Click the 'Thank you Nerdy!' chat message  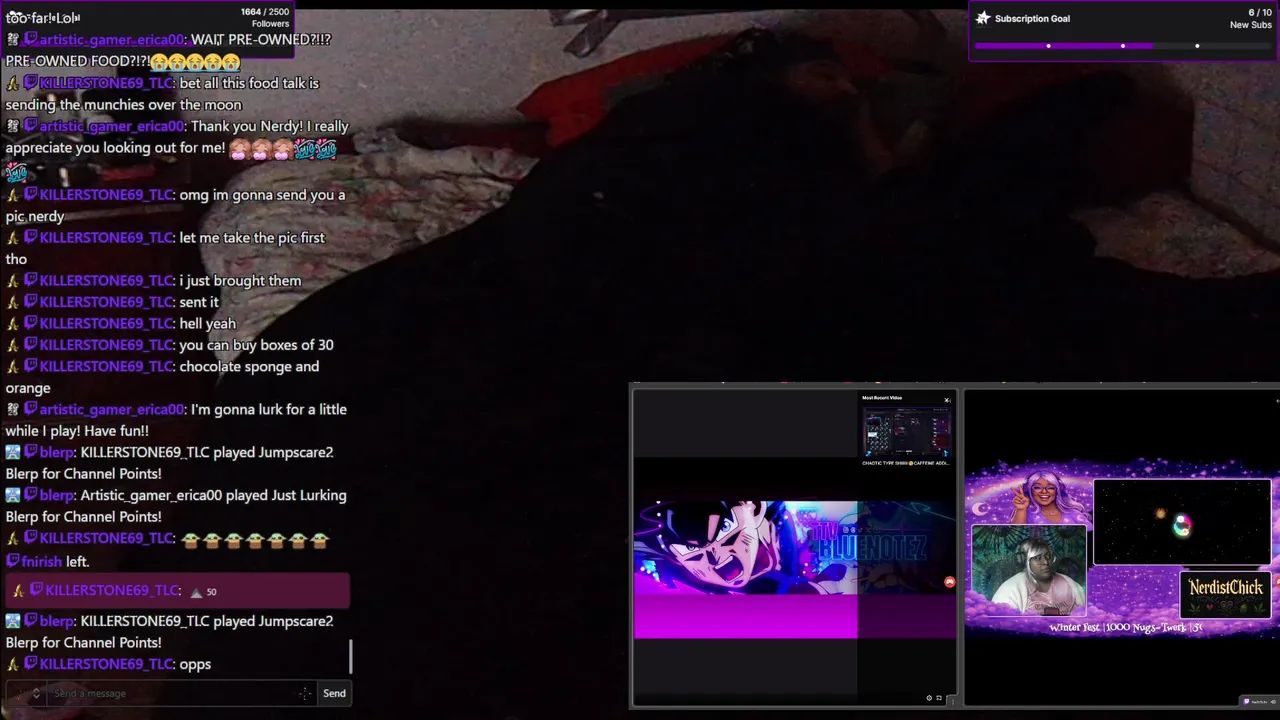click(x=177, y=148)
